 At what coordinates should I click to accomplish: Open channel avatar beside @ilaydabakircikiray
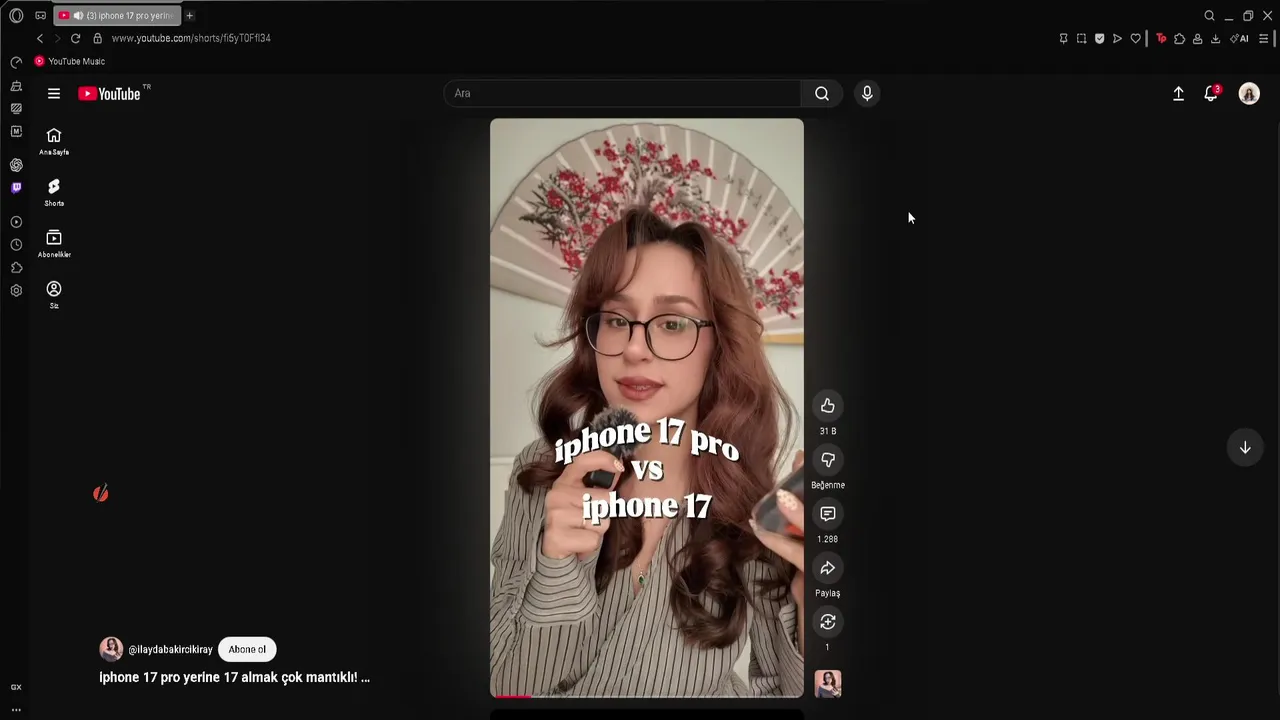click(x=111, y=649)
